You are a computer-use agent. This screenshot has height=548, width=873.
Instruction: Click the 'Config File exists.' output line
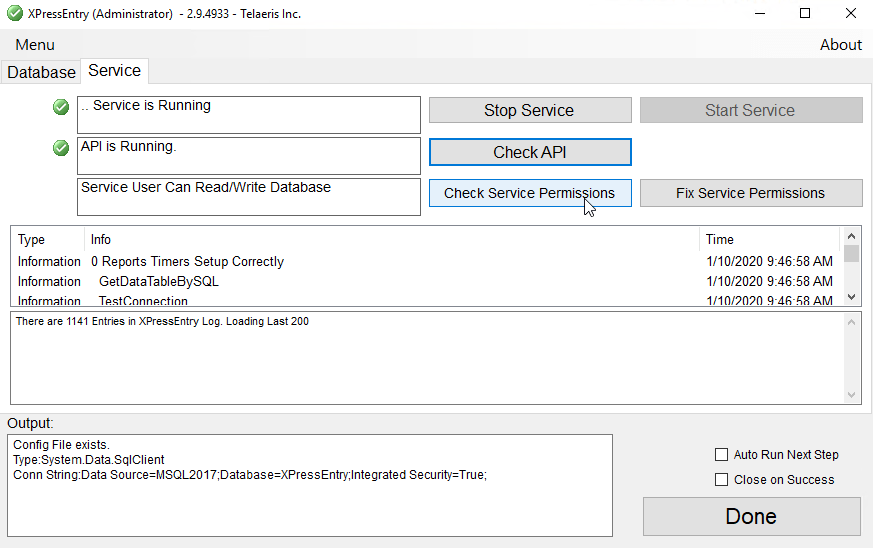61,445
